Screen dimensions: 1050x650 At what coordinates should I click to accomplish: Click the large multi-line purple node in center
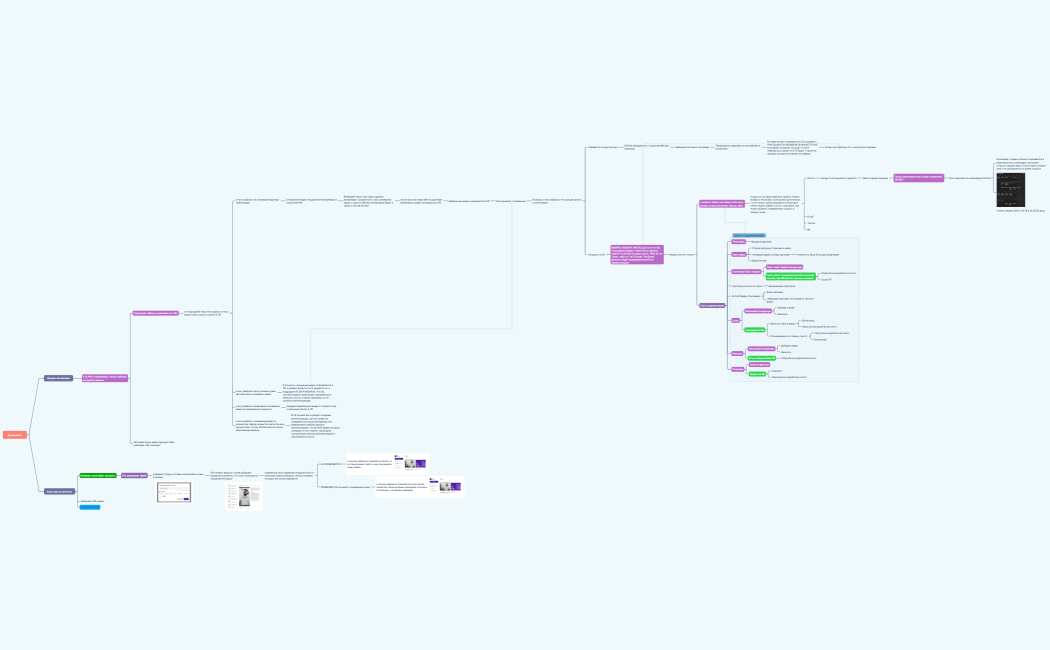[x=637, y=255]
